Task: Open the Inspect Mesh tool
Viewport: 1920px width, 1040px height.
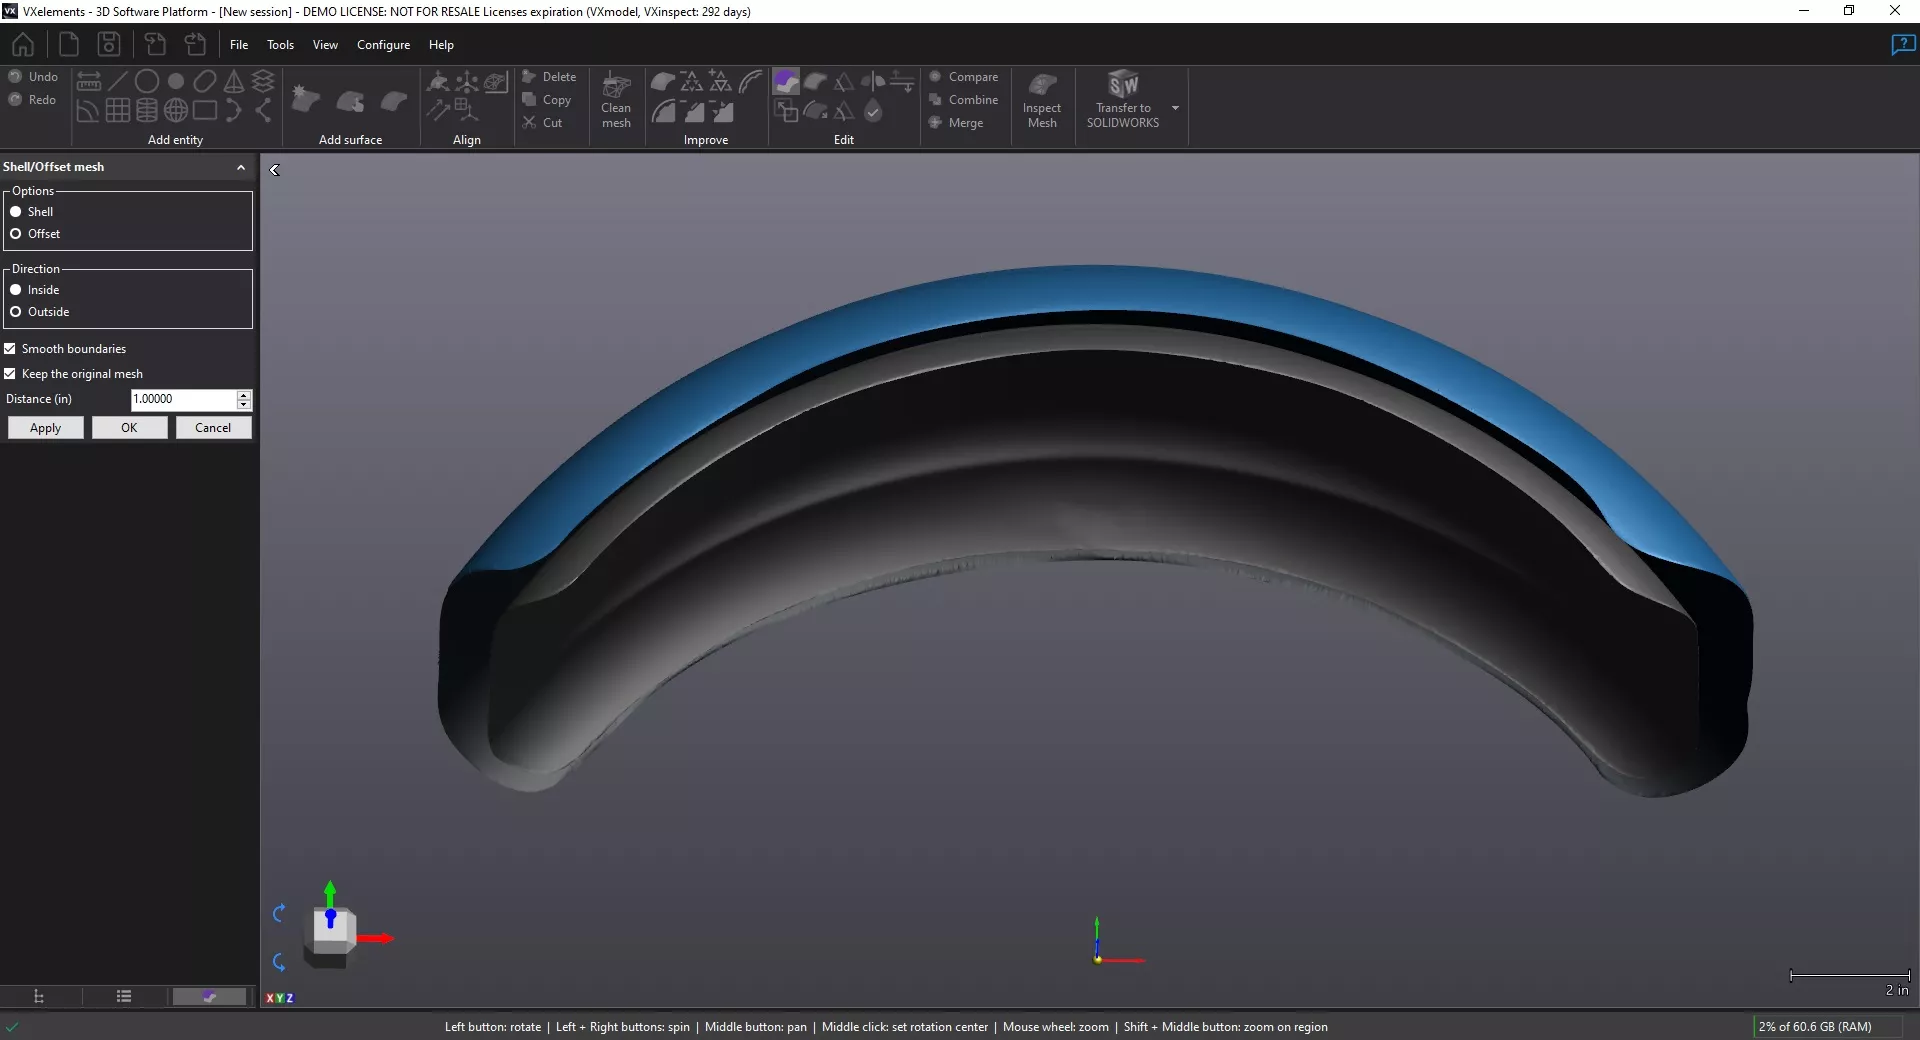Action: [x=1042, y=99]
